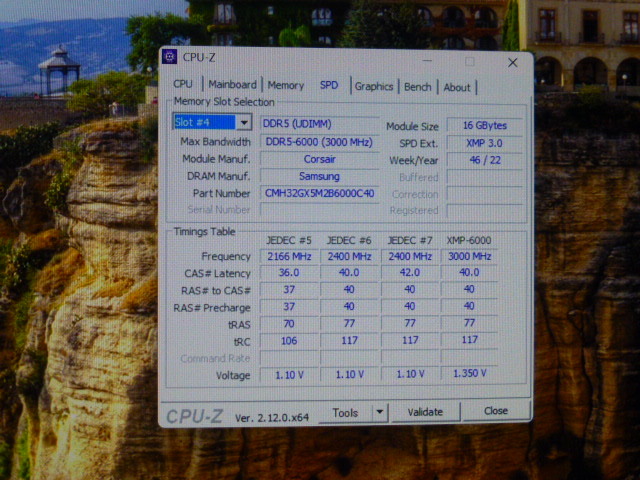
Task: Click the empty Correction field
Action: [484, 194]
